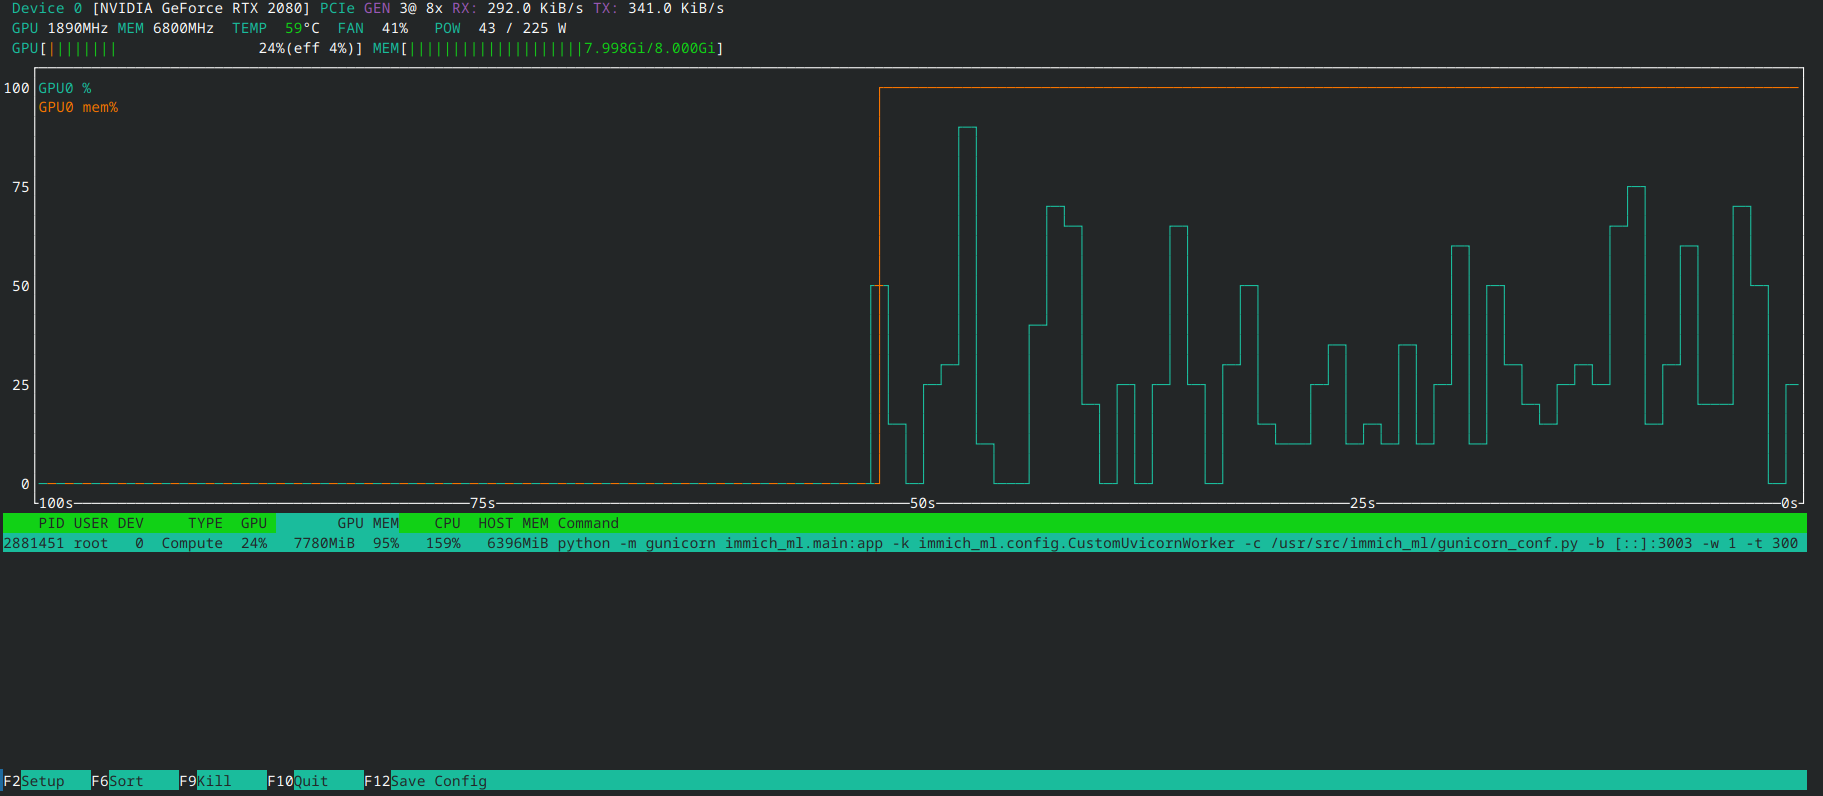This screenshot has width=1823, height=796.
Task: Open the F2 Setup menu
Action: click(34, 781)
